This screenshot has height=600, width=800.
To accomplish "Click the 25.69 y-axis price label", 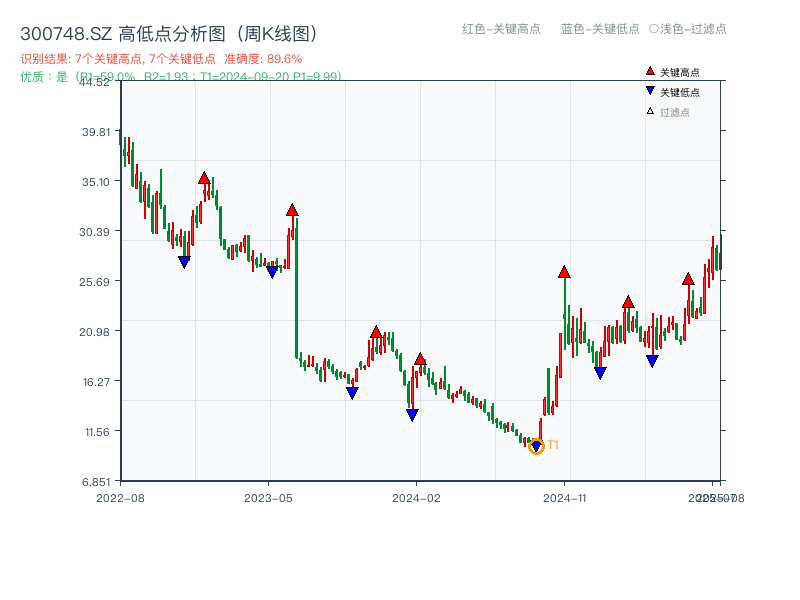I will [x=94, y=282].
